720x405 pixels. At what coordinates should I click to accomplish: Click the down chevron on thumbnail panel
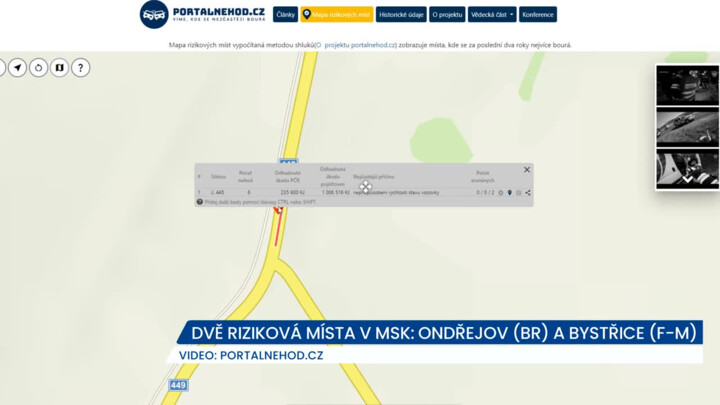click(x=687, y=180)
